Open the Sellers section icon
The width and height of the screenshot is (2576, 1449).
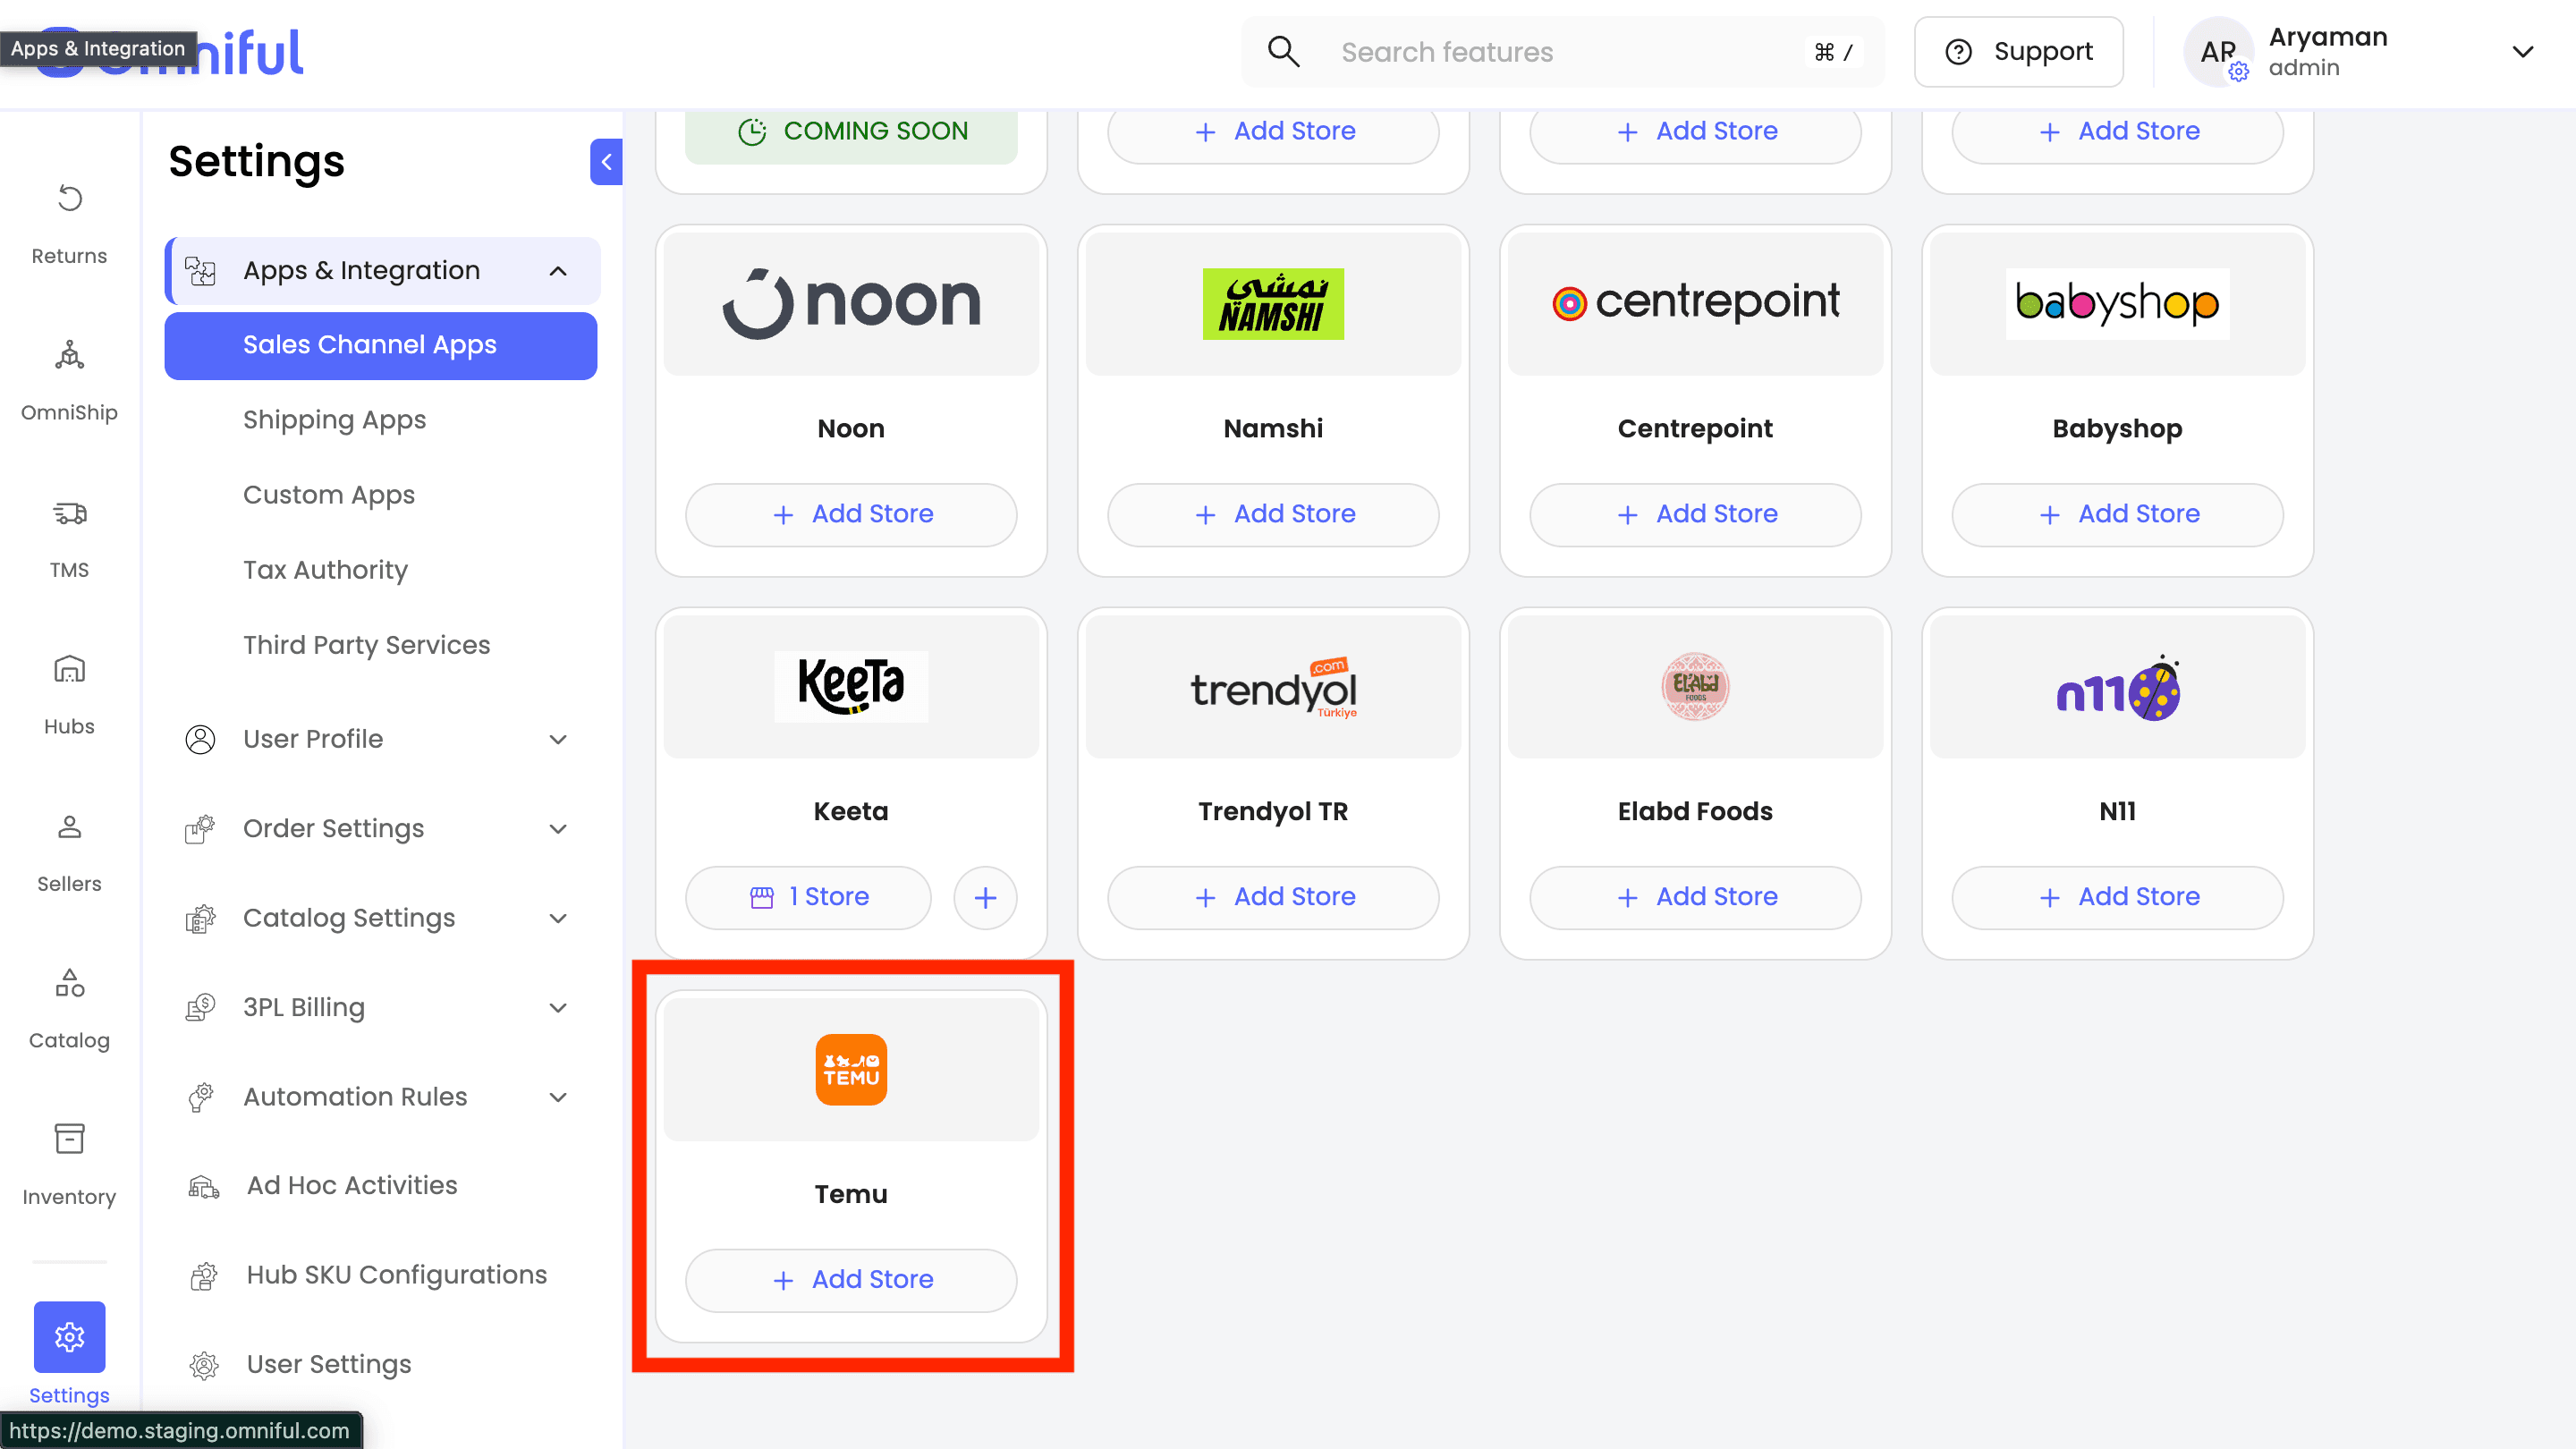69,827
